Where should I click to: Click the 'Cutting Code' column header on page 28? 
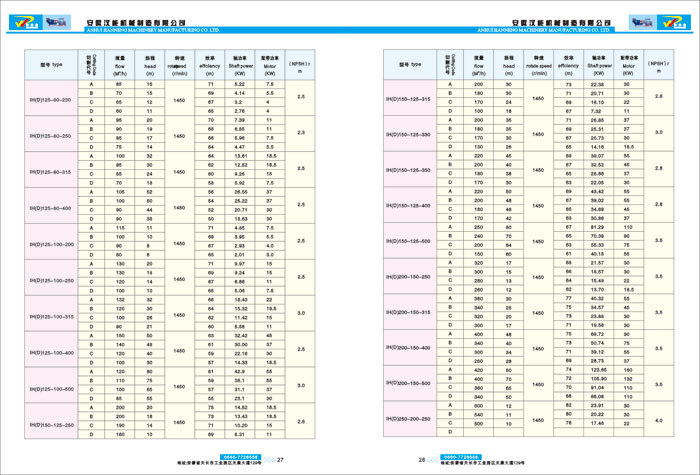pos(450,65)
